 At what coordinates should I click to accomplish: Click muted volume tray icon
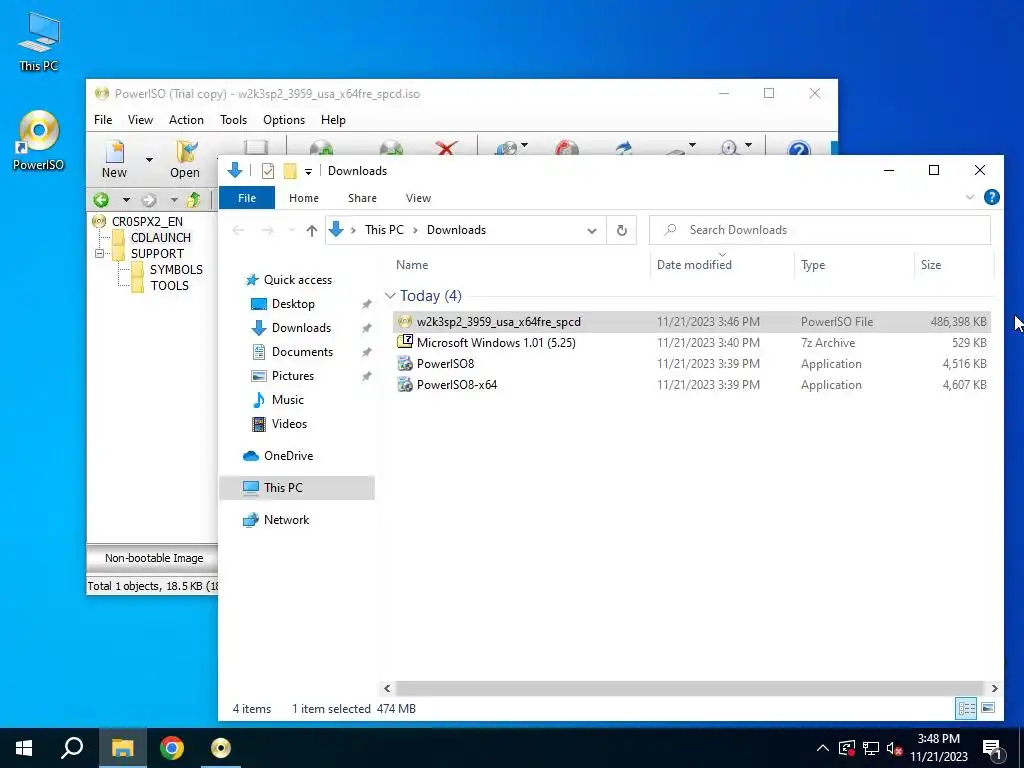coord(894,748)
